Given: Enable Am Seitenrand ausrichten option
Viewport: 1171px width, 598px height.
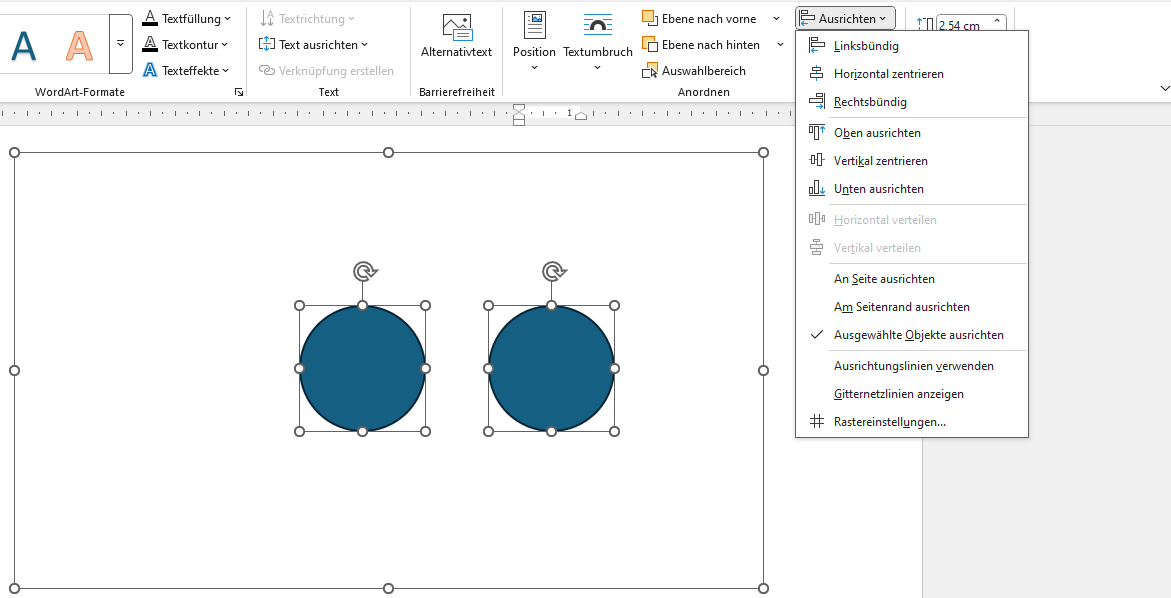Looking at the screenshot, I should click(911, 307).
